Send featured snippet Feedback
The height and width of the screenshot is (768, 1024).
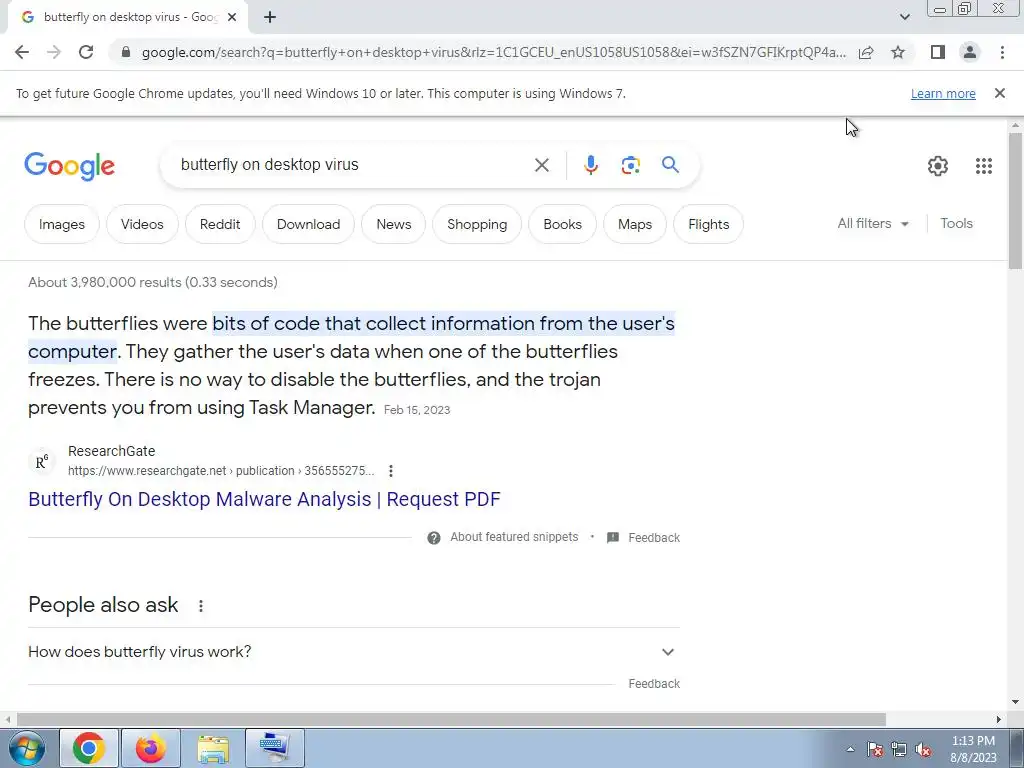[x=643, y=537]
